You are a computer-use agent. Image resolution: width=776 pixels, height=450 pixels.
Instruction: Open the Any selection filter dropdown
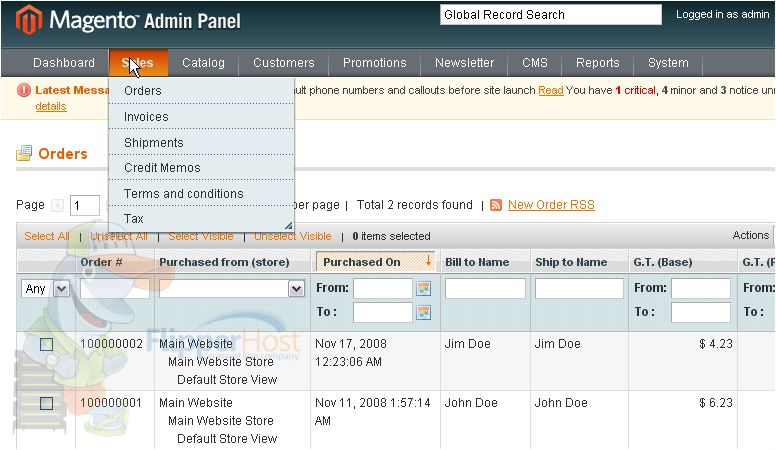coord(45,289)
